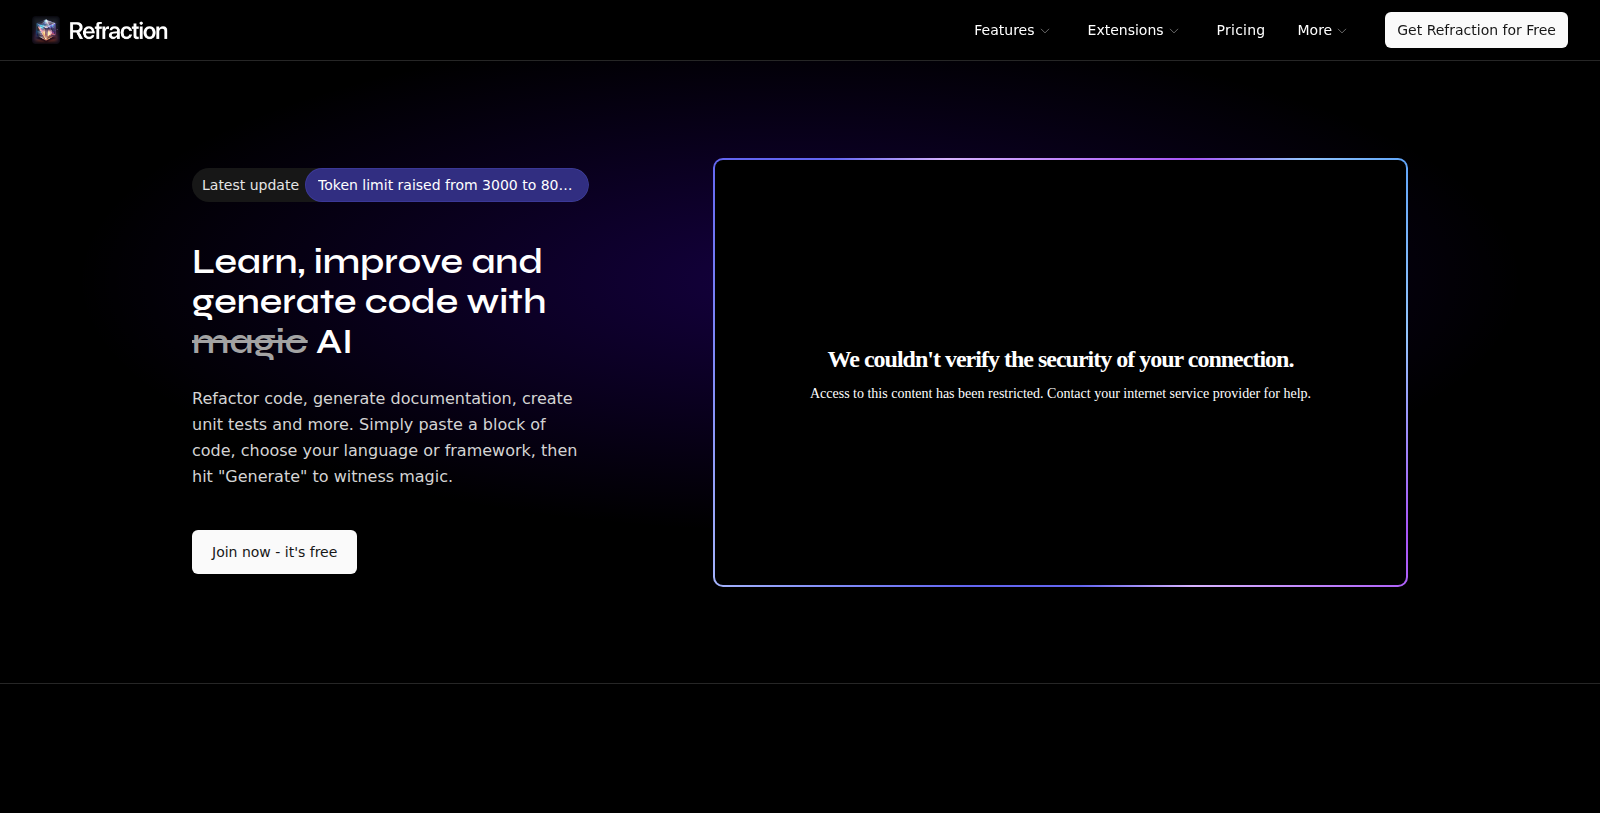The image size is (1600, 813).
Task: Click the Refraction cube logo icon
Action: (x=46, y=31)
